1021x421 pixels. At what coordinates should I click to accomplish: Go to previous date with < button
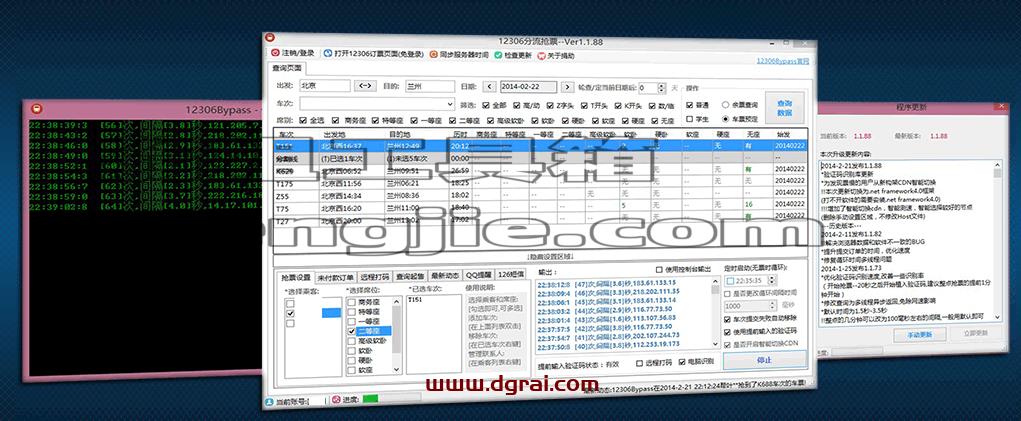click(x=490, y=87)
